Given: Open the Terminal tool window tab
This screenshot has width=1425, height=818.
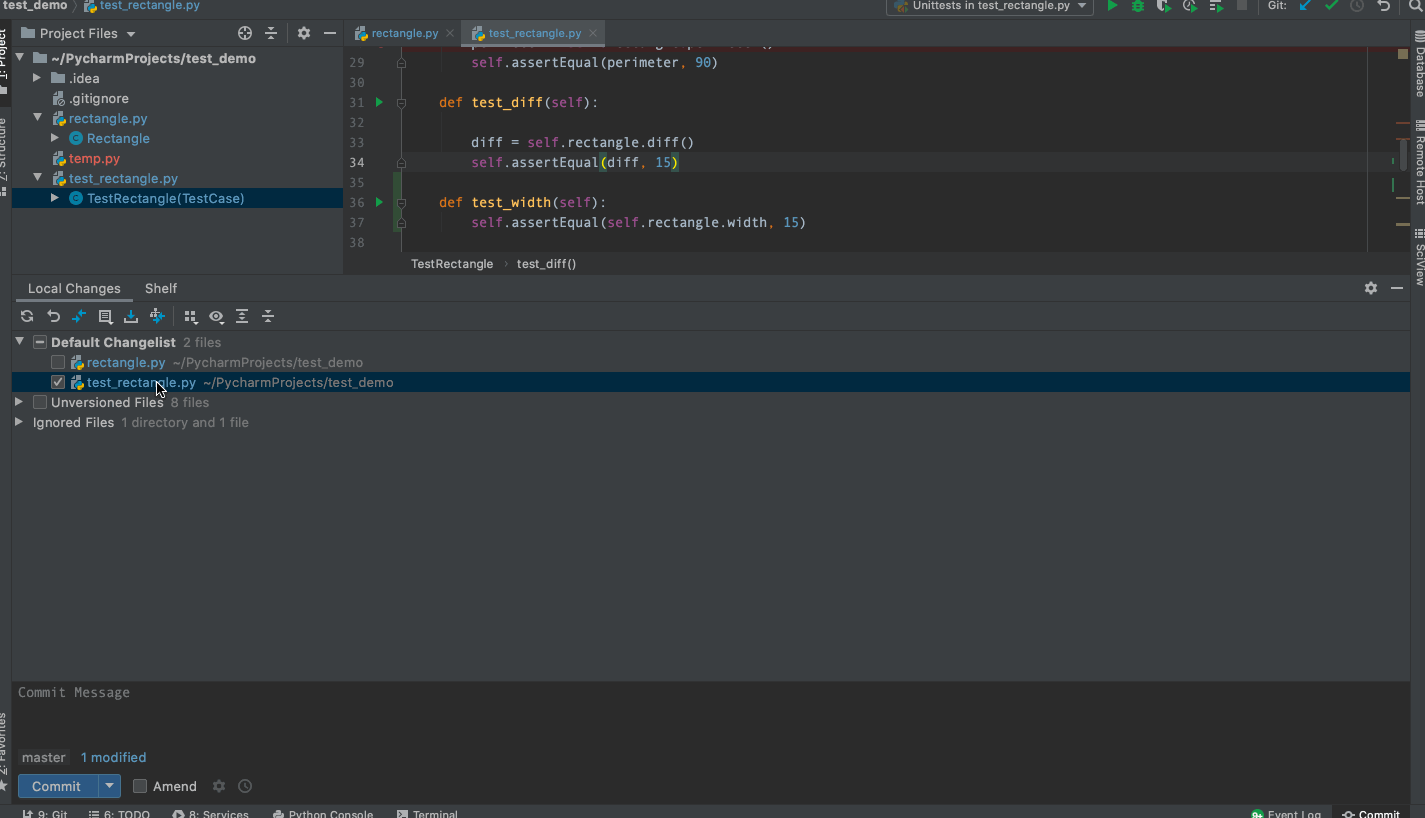Looking at the screenshot, I should point(427,814).
